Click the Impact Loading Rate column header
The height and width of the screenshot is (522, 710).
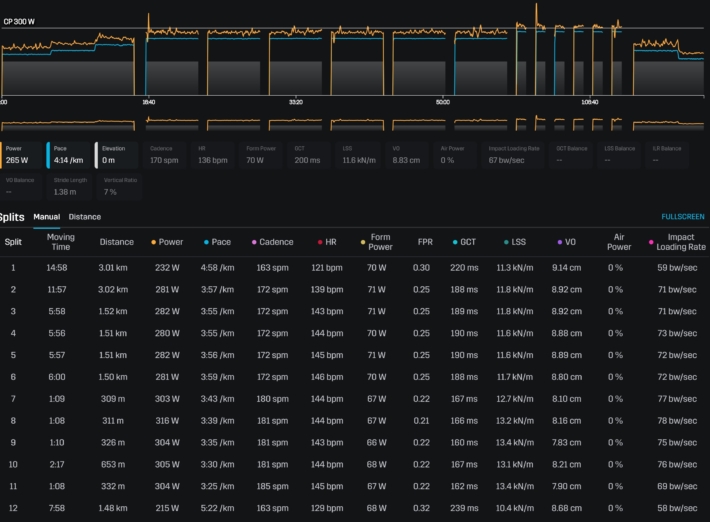point(680,241)
